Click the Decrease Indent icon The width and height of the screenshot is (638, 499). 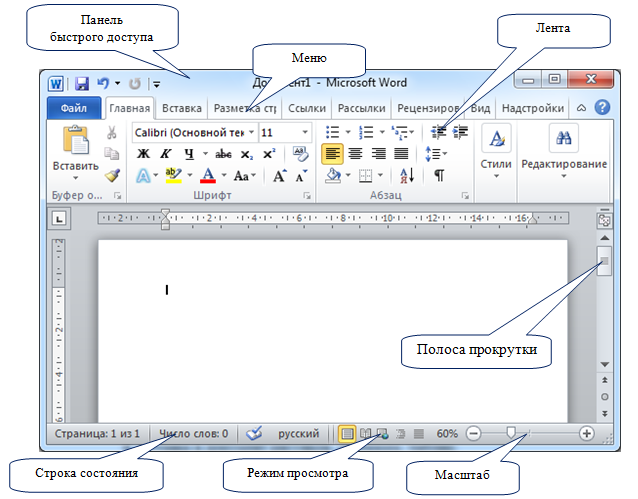tap(438, 132)
